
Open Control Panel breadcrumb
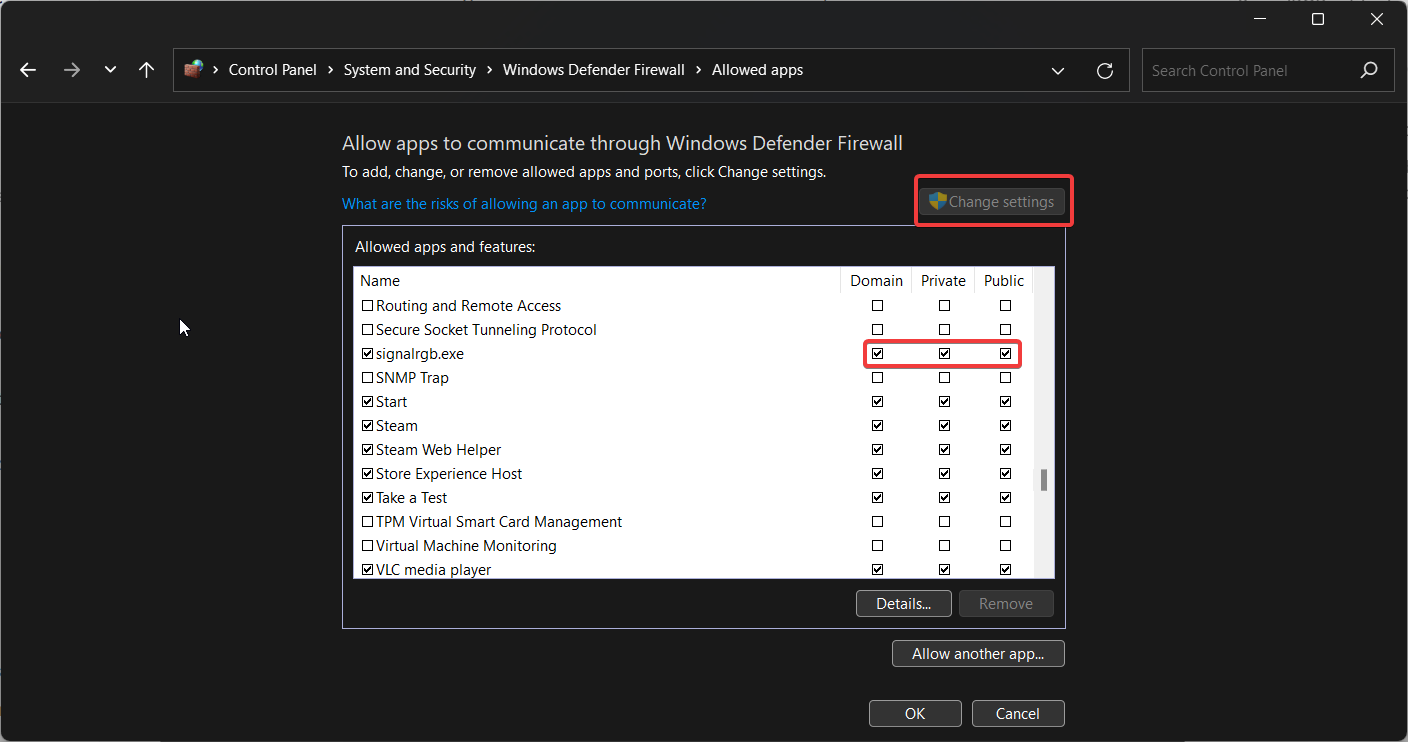pos(273,70)
